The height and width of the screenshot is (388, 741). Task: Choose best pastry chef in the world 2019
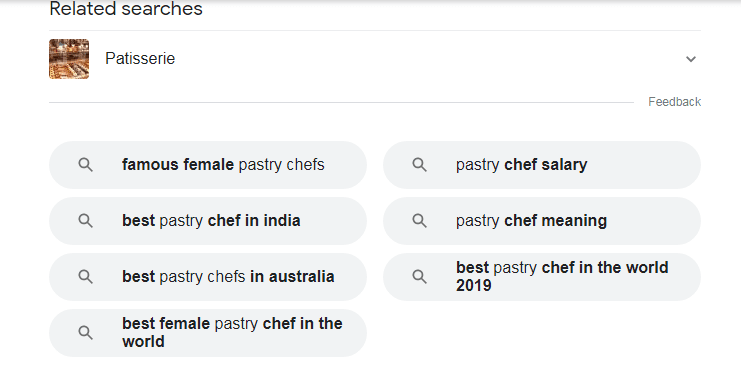point(542,276)
